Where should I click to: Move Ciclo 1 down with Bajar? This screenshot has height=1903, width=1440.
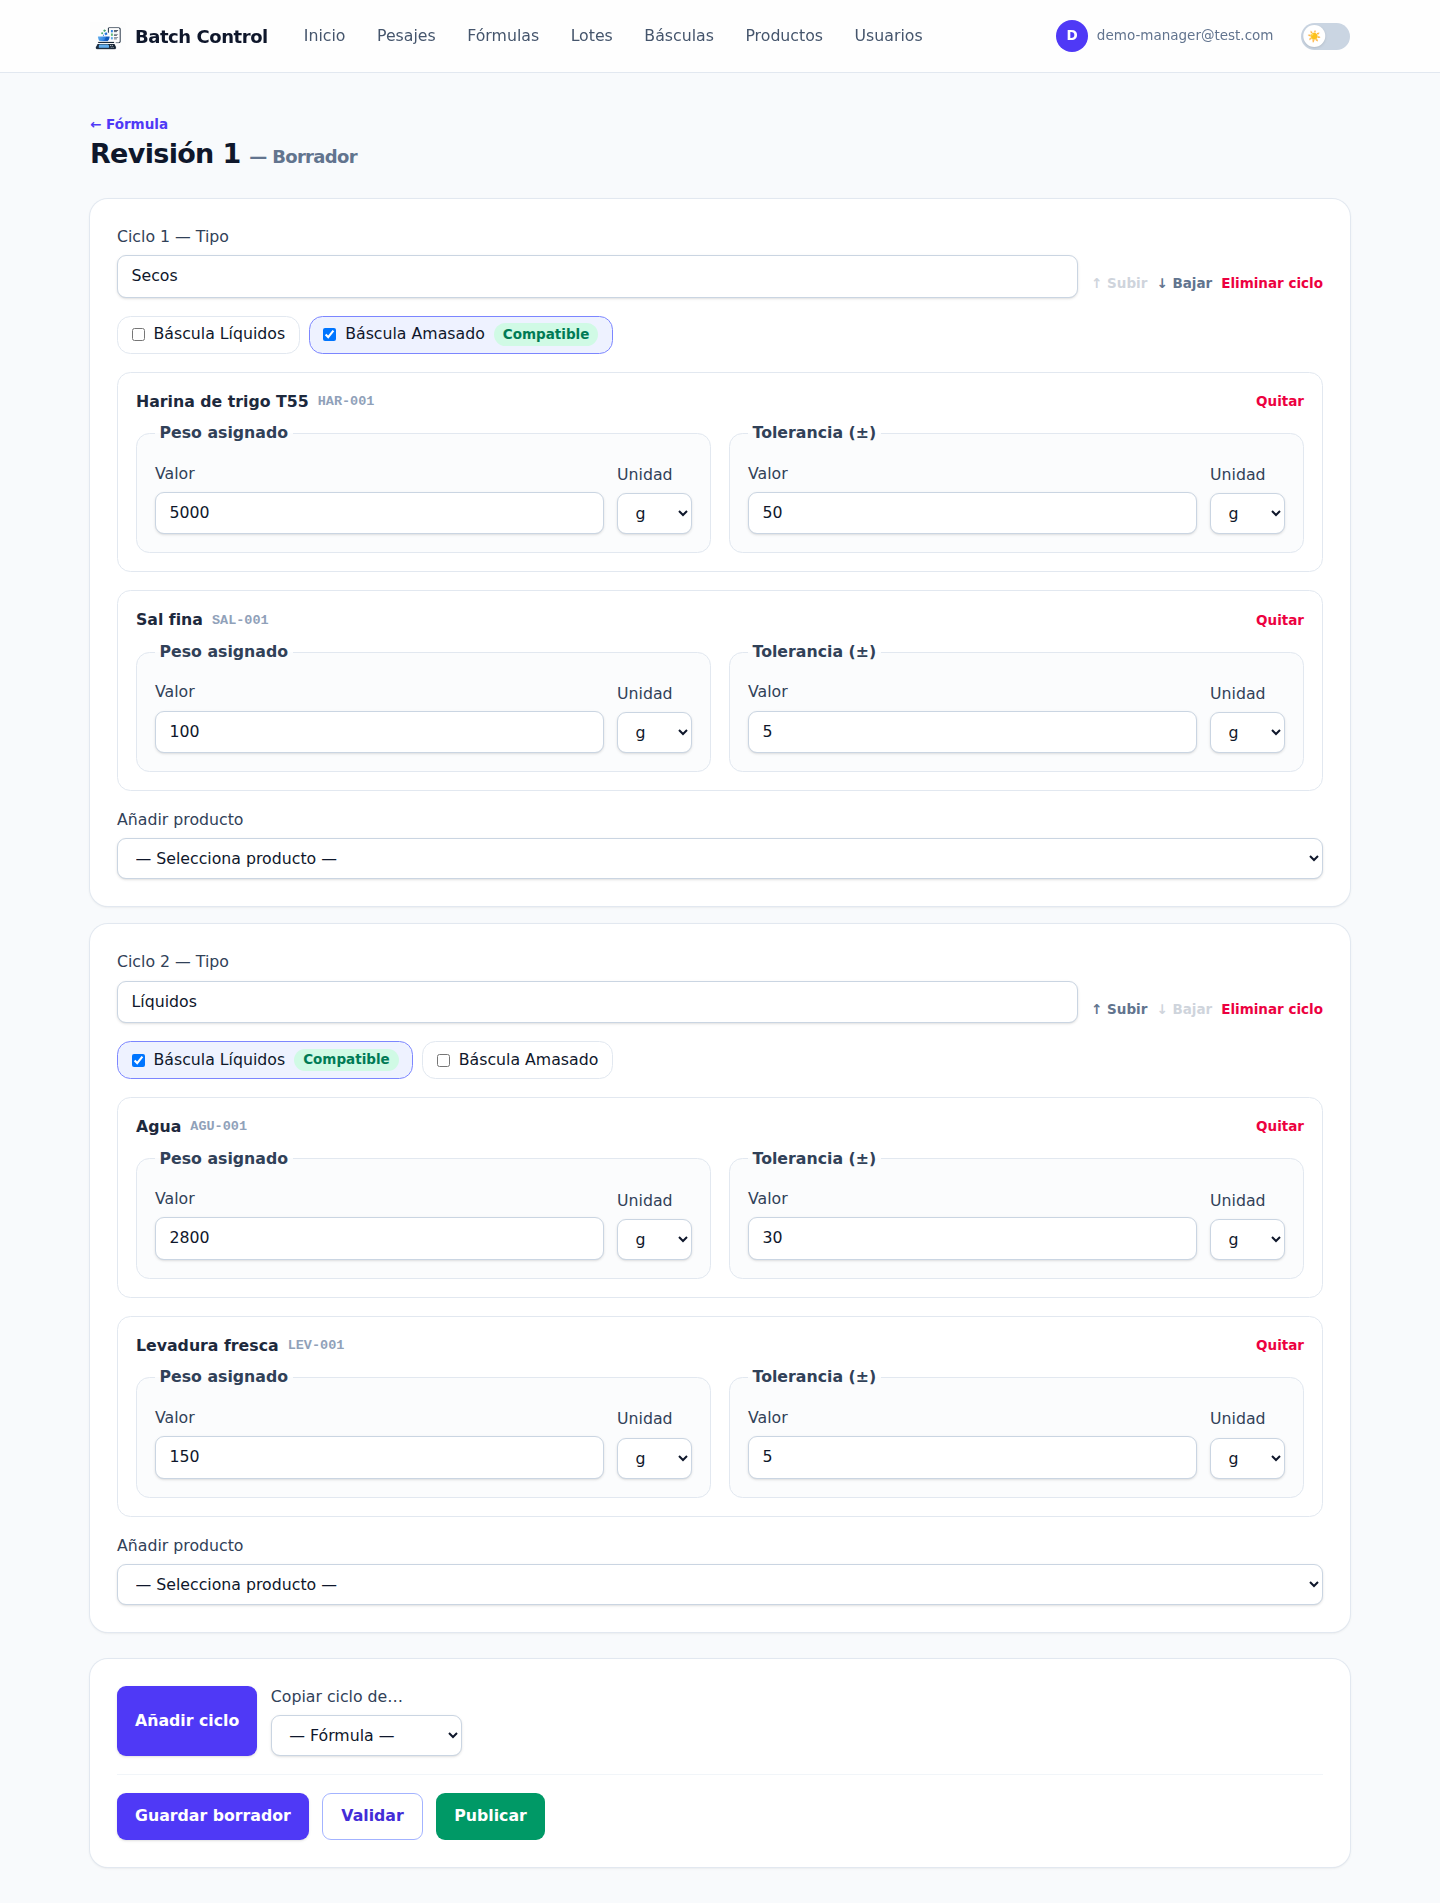(1184, 283)
